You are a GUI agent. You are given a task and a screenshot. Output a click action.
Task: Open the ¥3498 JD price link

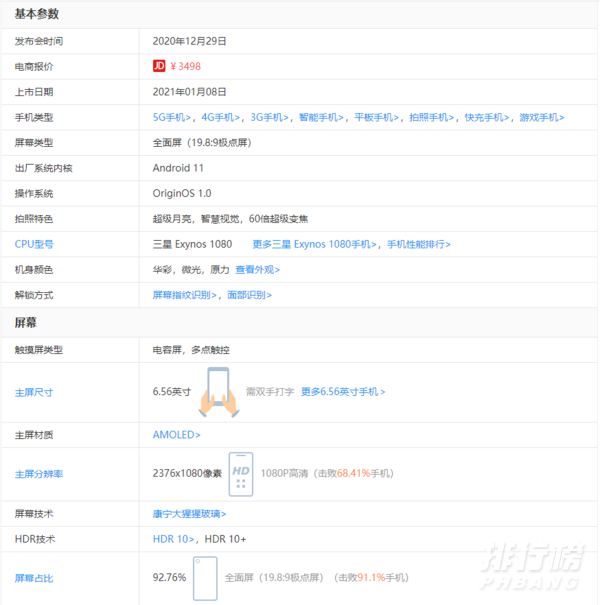(x=186, y=66)
